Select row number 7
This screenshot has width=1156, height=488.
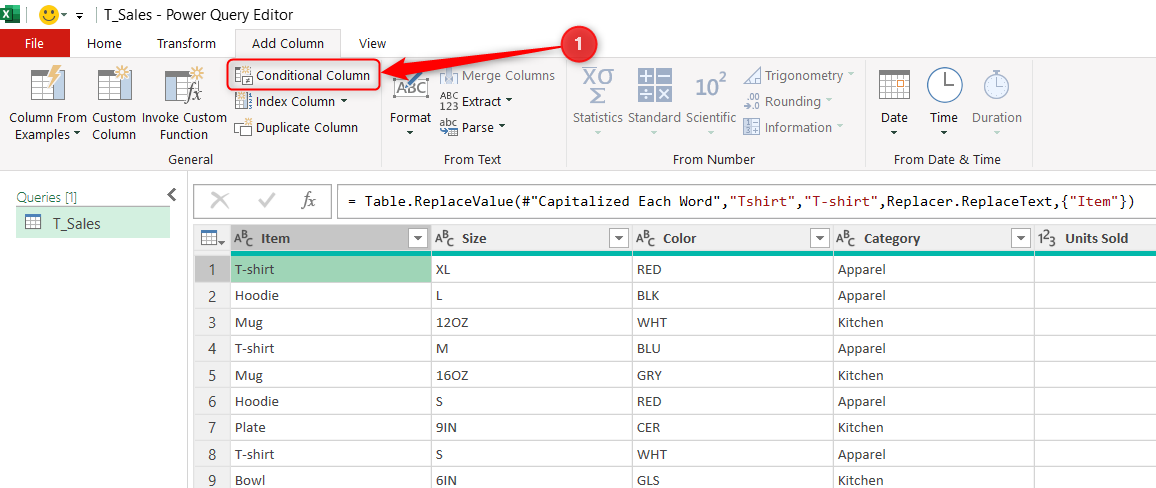(212, 428)
